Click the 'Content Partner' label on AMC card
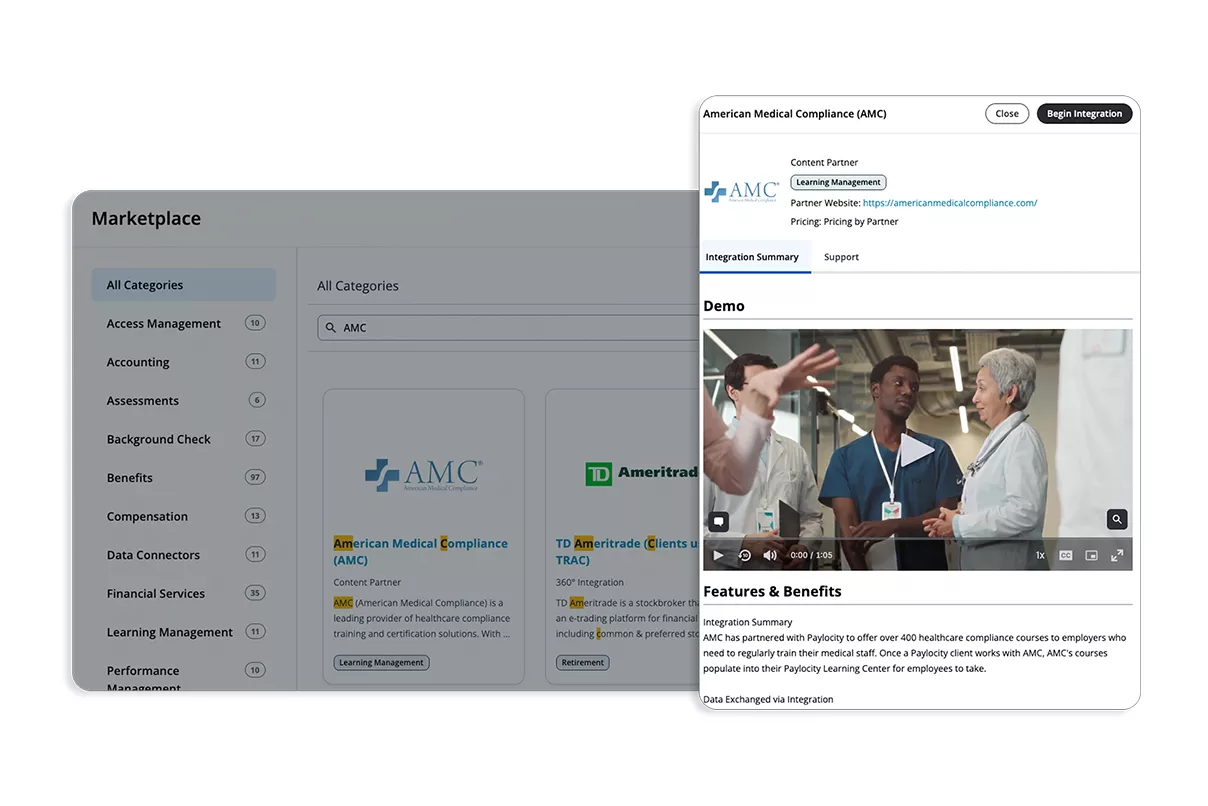 click(367, 583)
